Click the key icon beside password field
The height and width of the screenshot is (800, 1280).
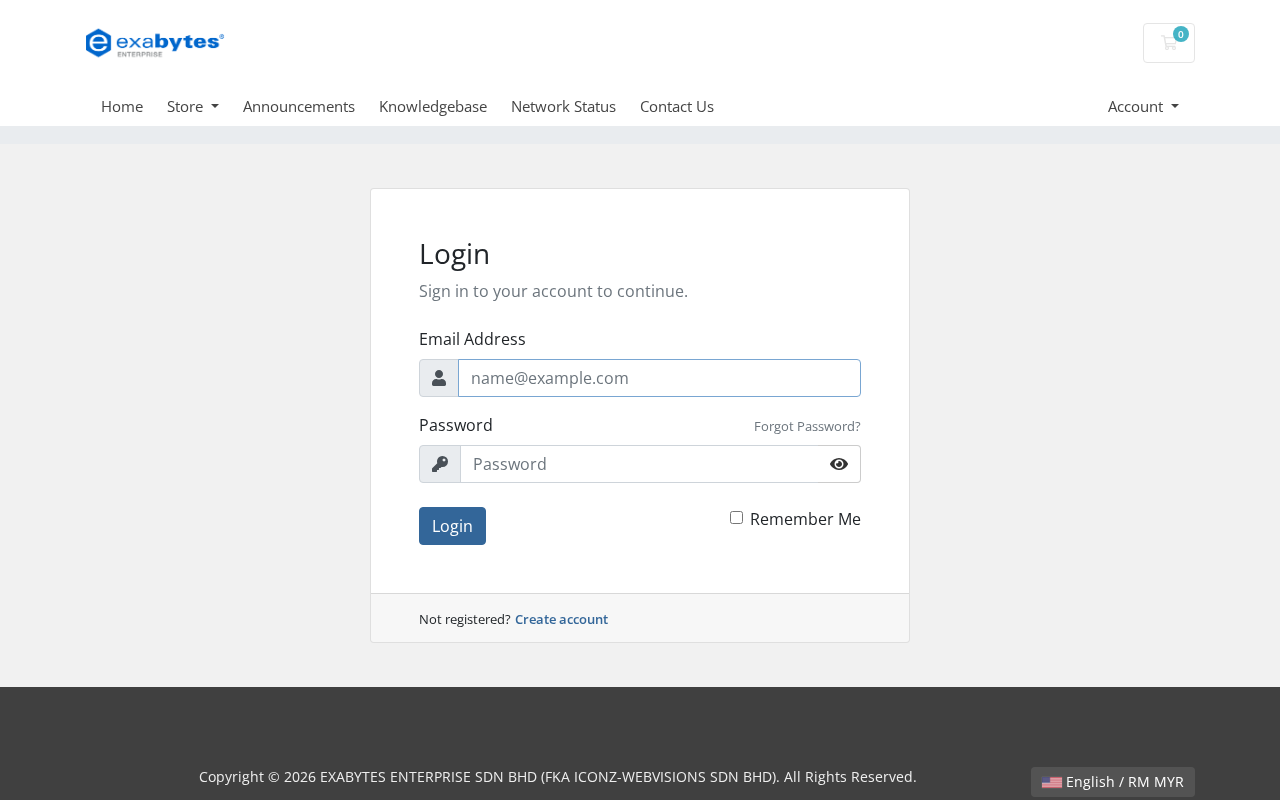click(440, 464)
